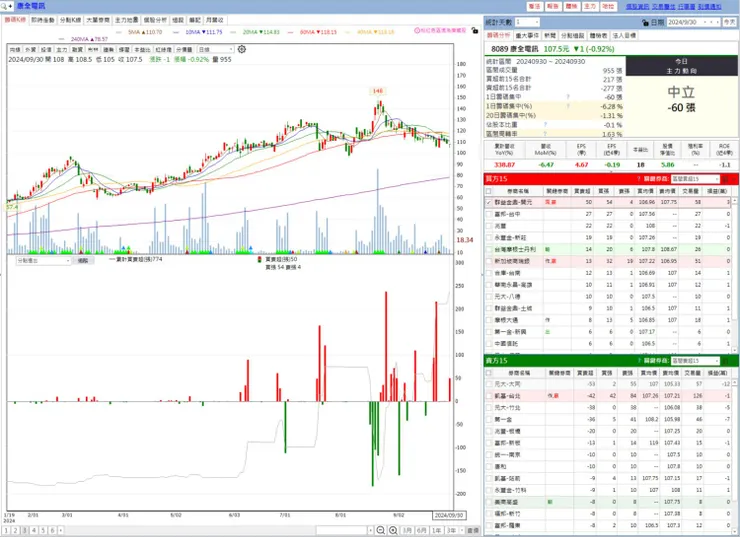740x537 pixels.
Task: Click the 交易量 column header in 買方15
Action: (690, 191)
